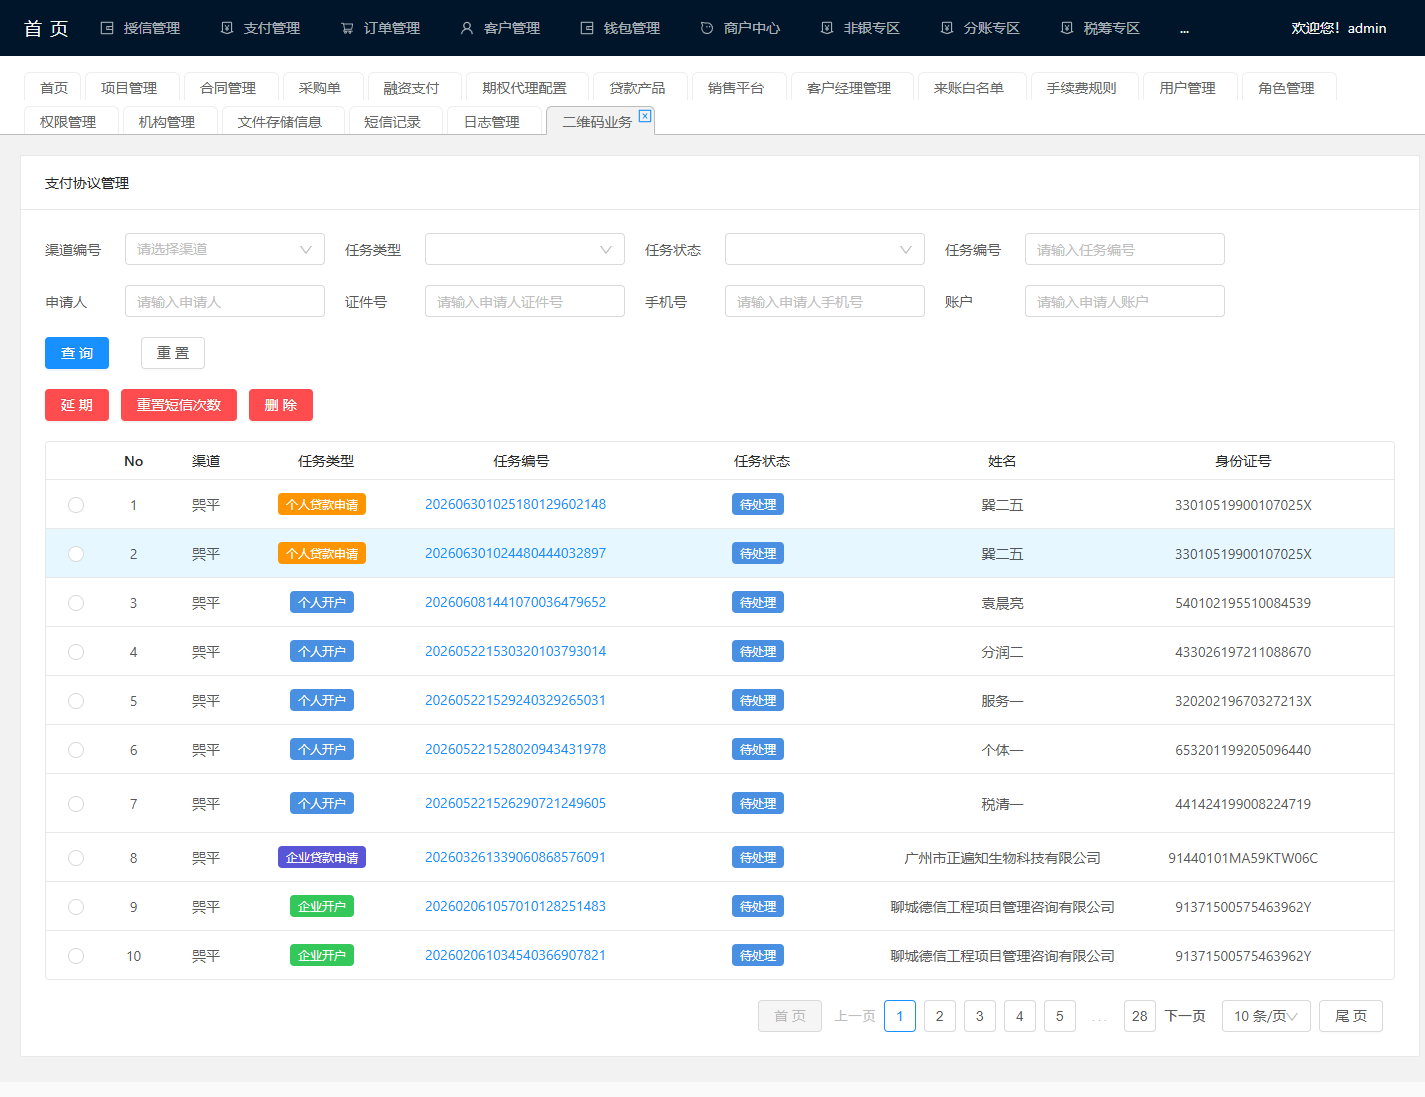The height and width of the screenshot is (1097, 1425).
Task: Click the 支付管理 icon in top navigation
Action: (227, 28)
